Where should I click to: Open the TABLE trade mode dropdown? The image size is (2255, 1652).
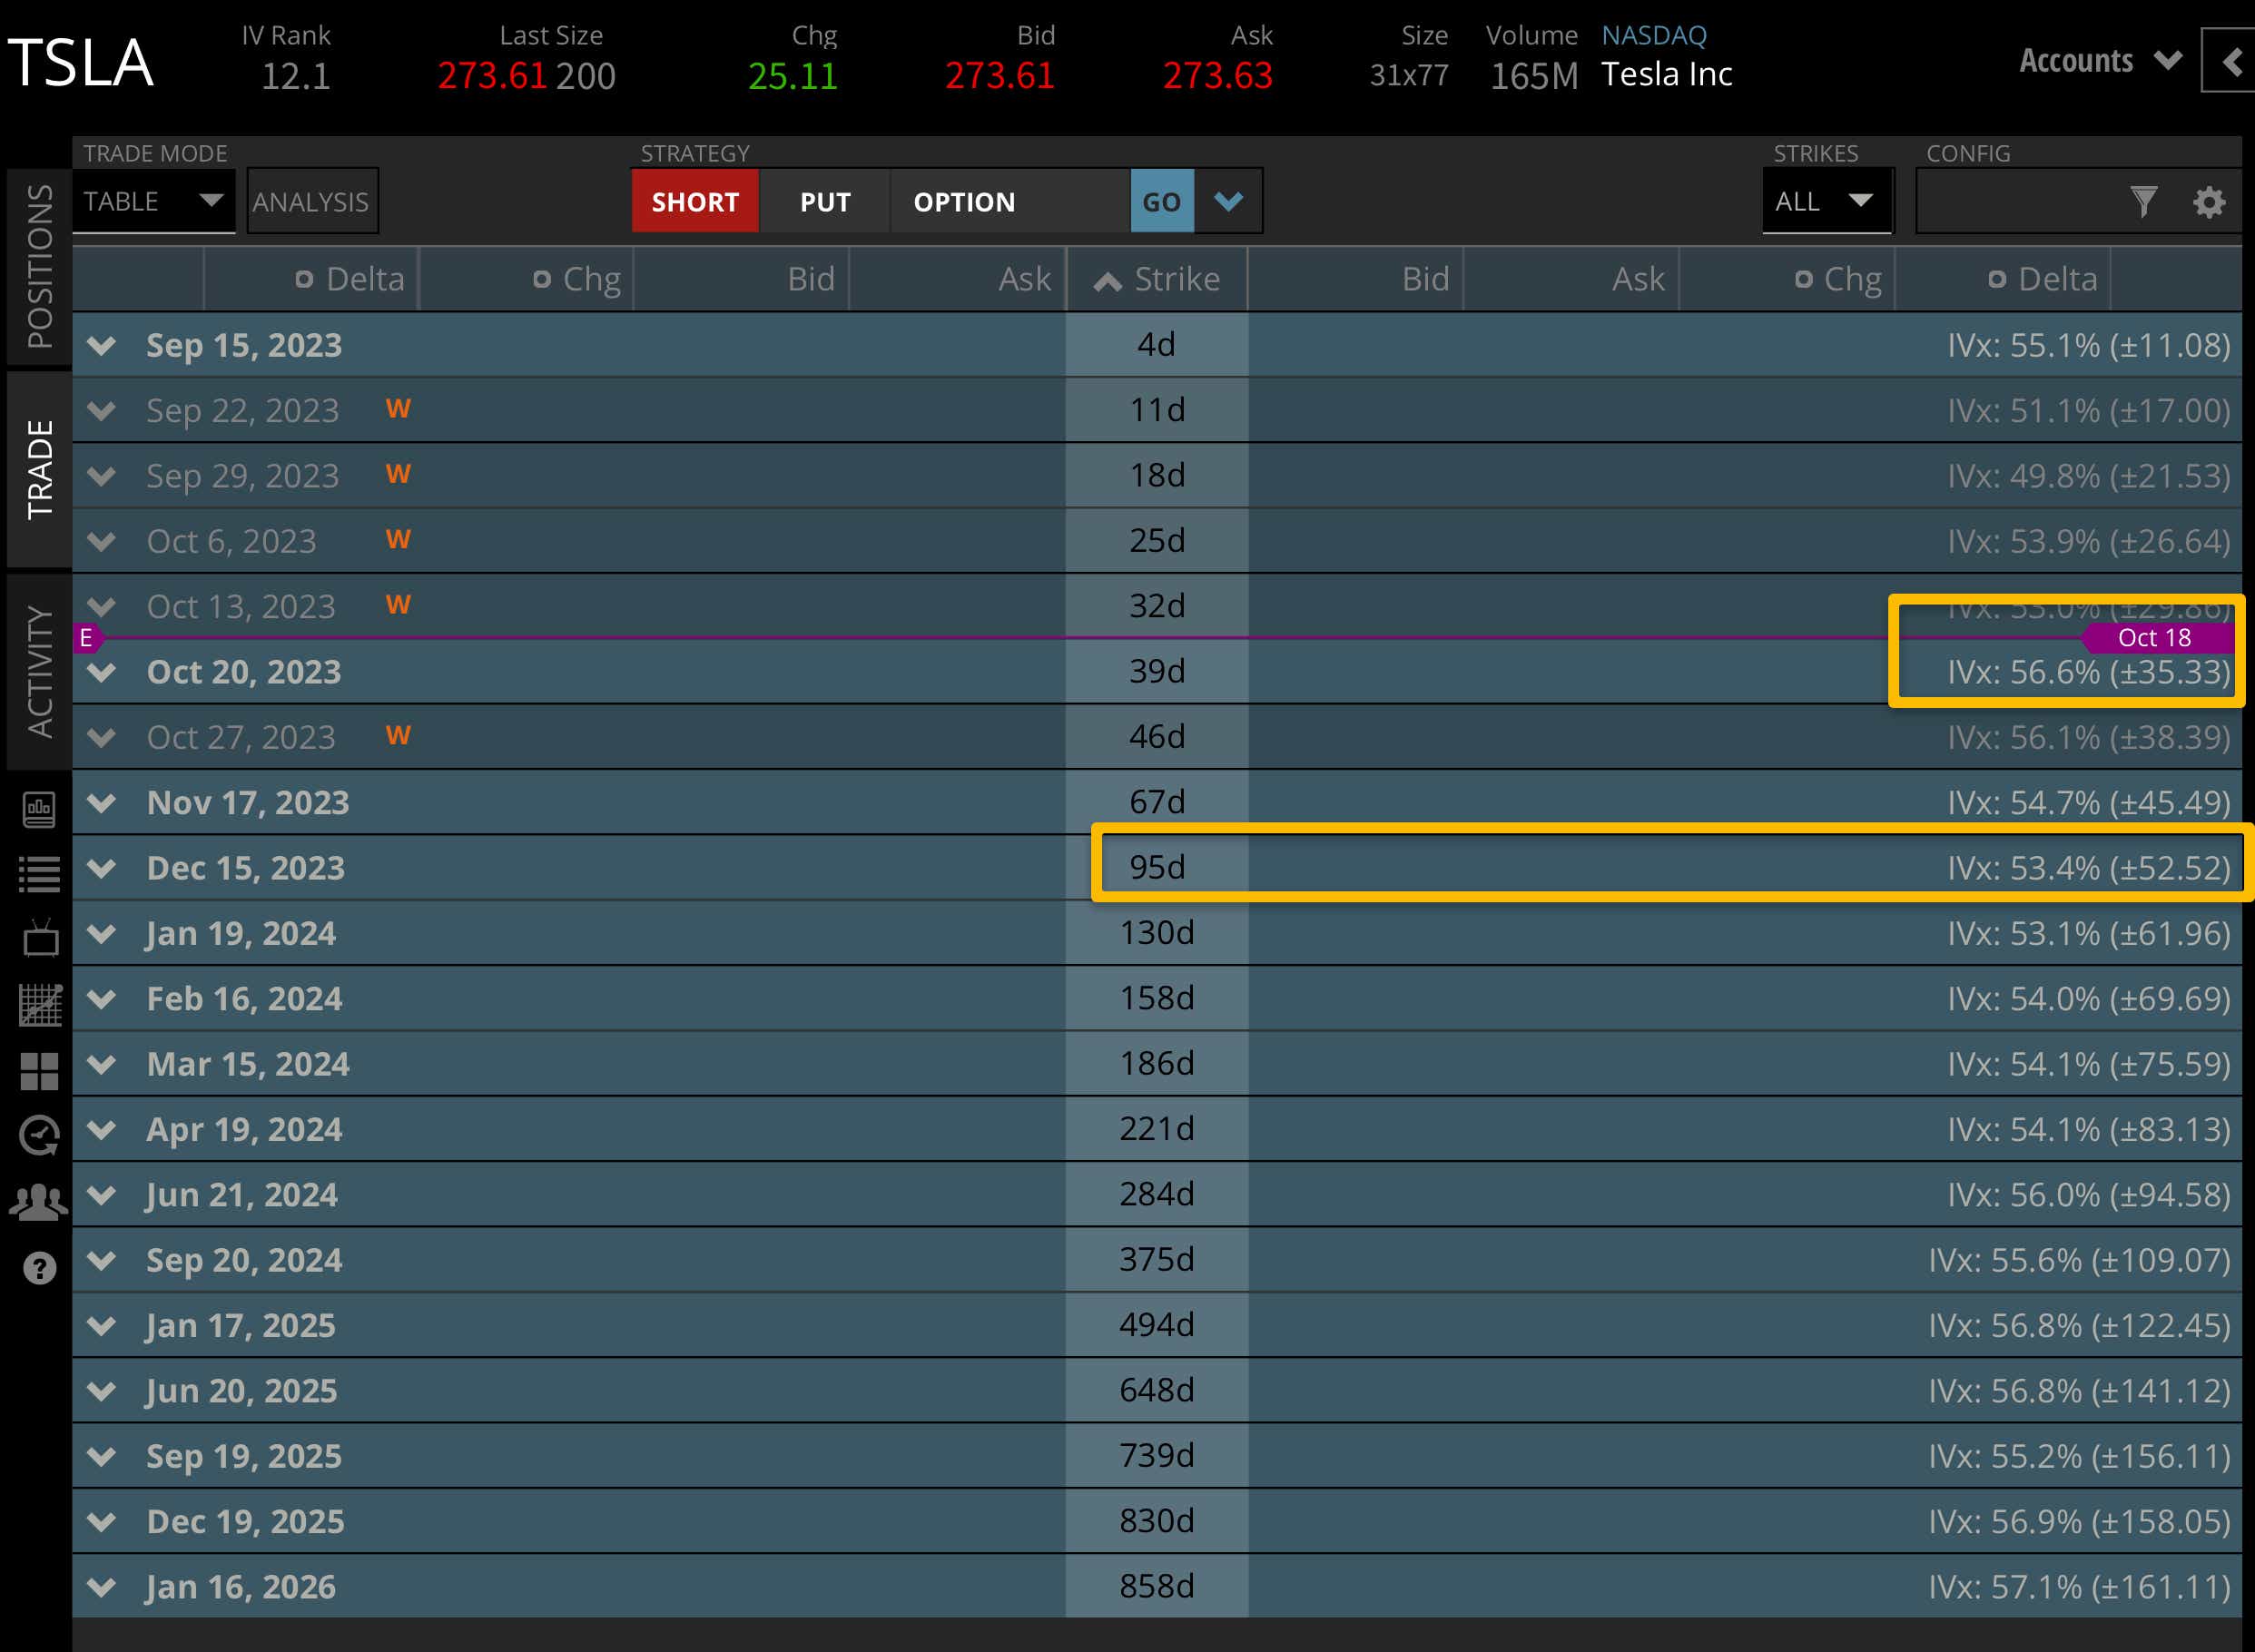click(153, 202)
